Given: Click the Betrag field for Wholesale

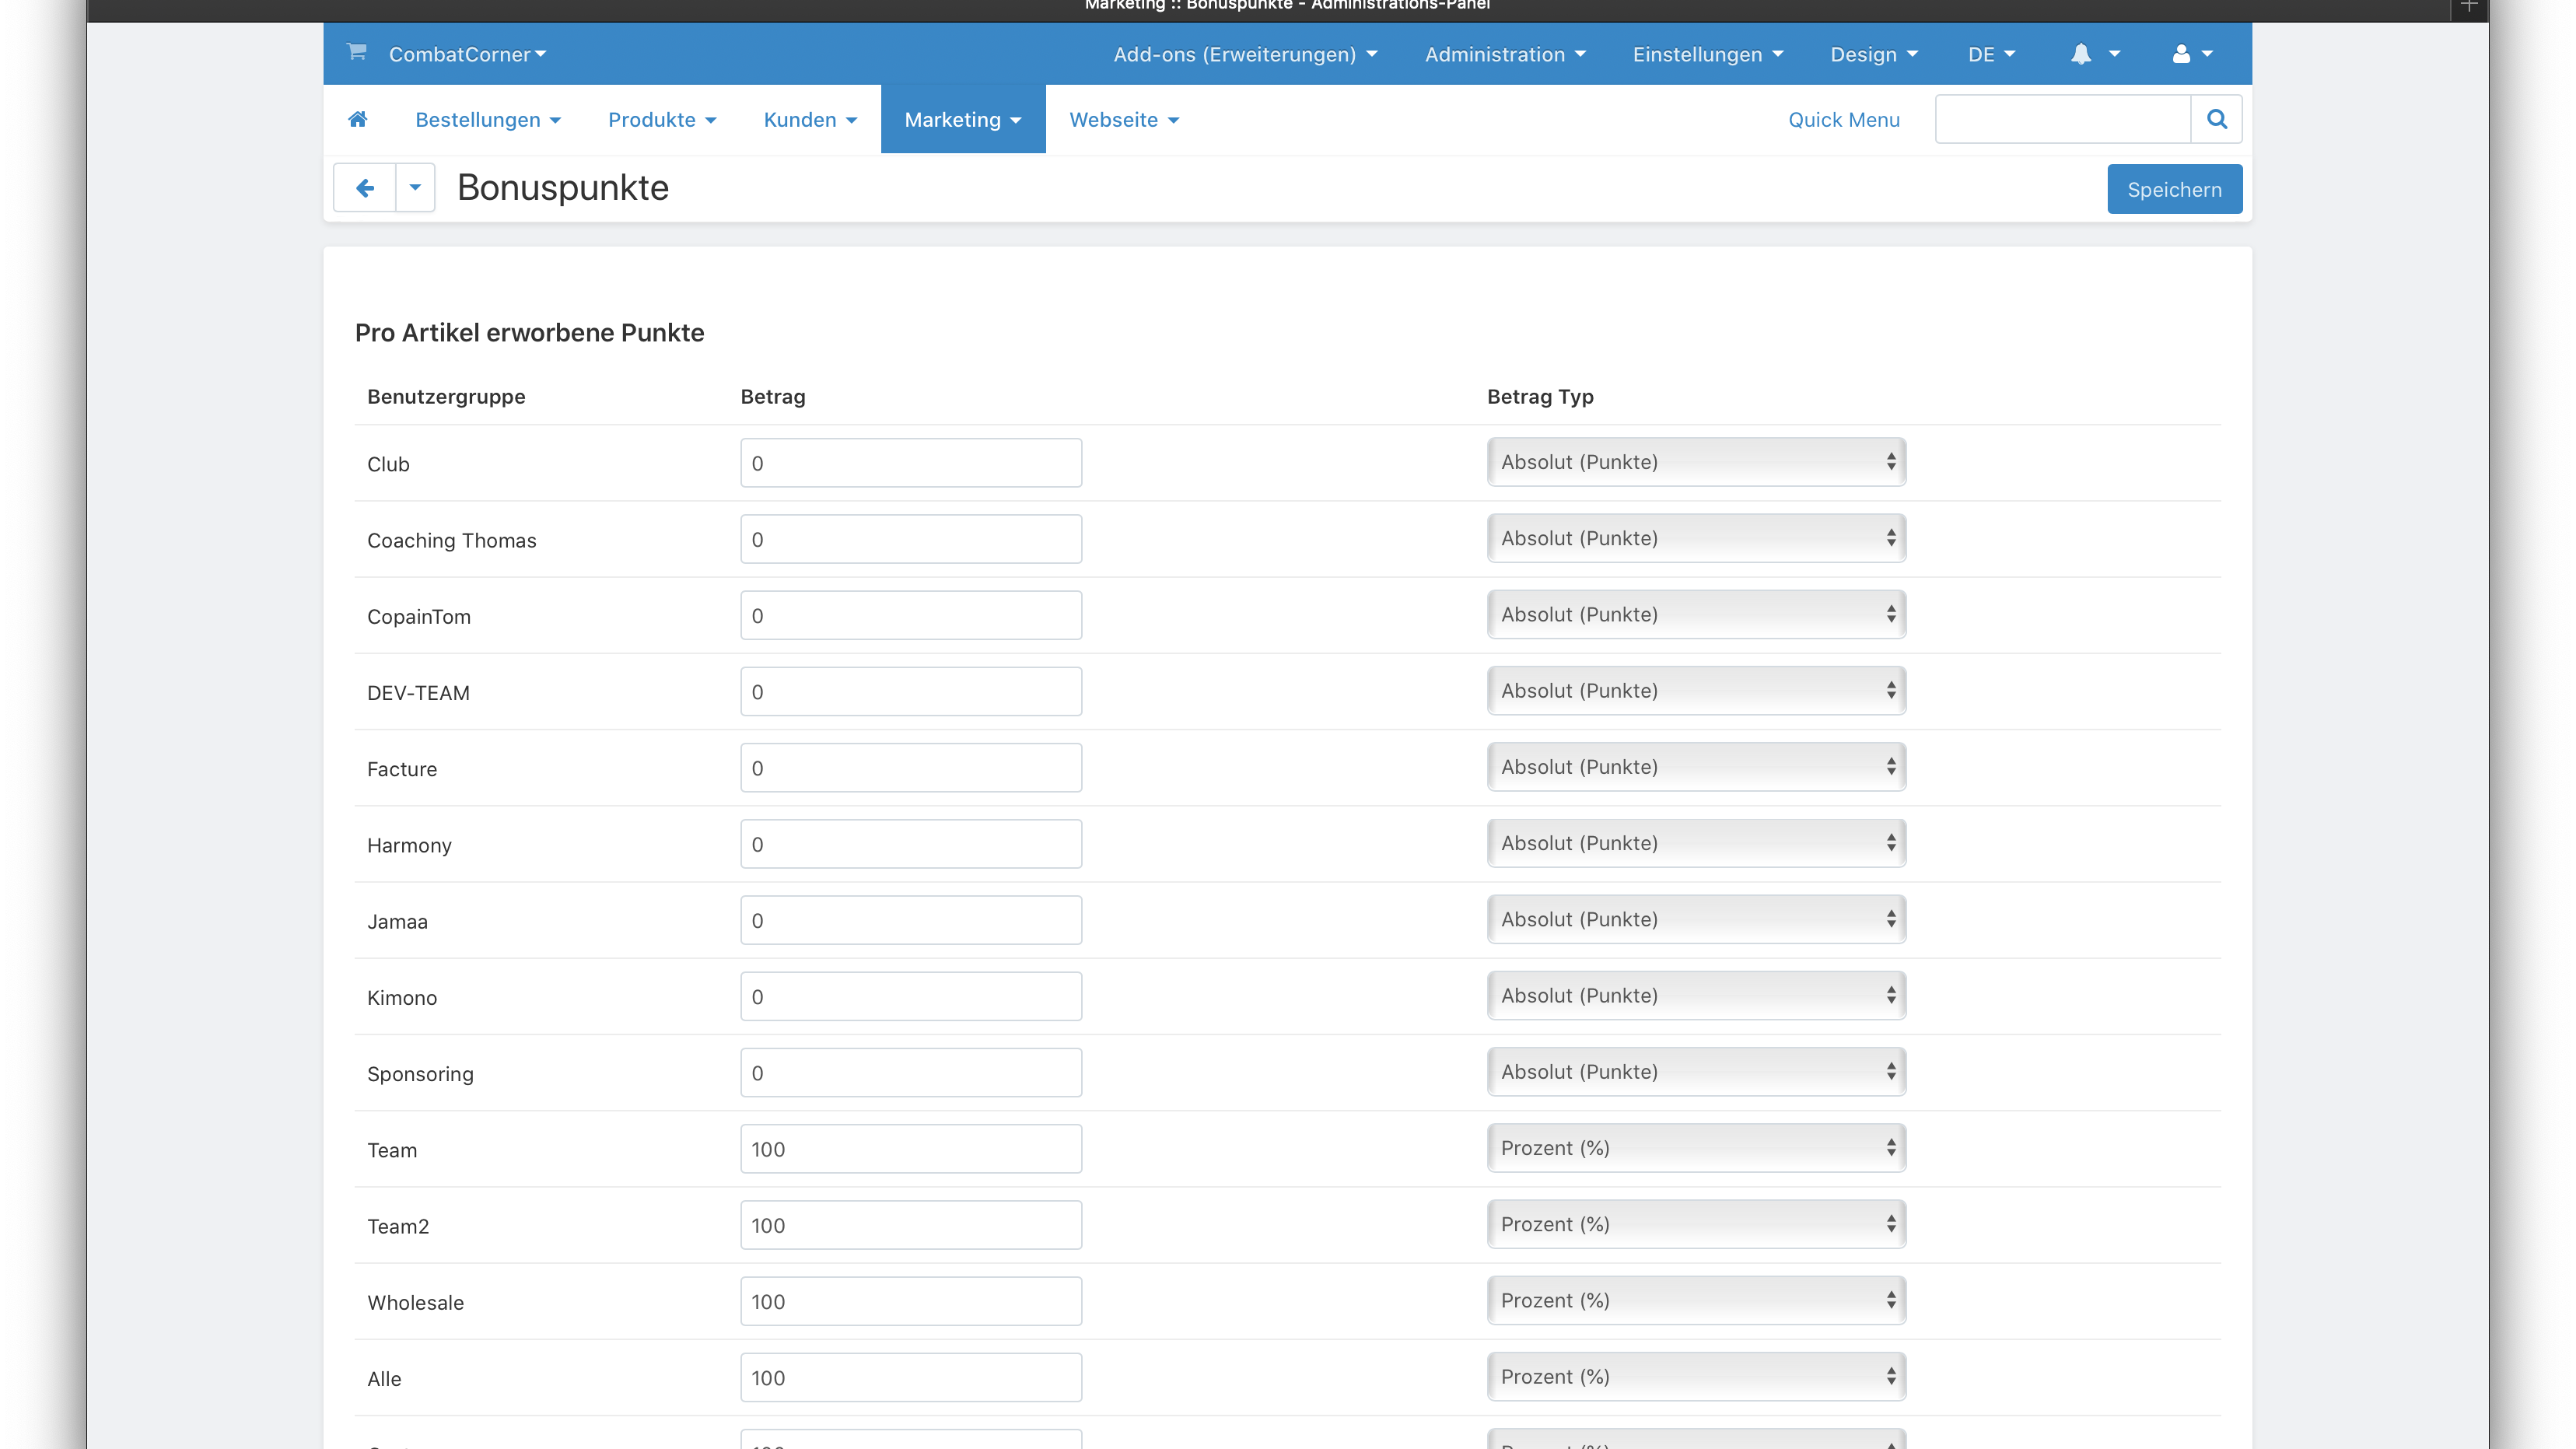Looking at the screenshot, I should pyautogui.click(x=911, y=1301).
